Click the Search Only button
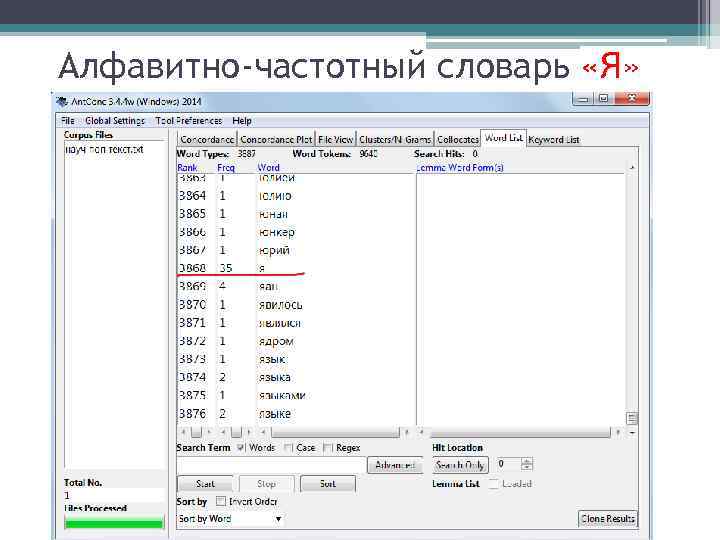The width and height of the screenshot is (720, 540). click(460, 465)
